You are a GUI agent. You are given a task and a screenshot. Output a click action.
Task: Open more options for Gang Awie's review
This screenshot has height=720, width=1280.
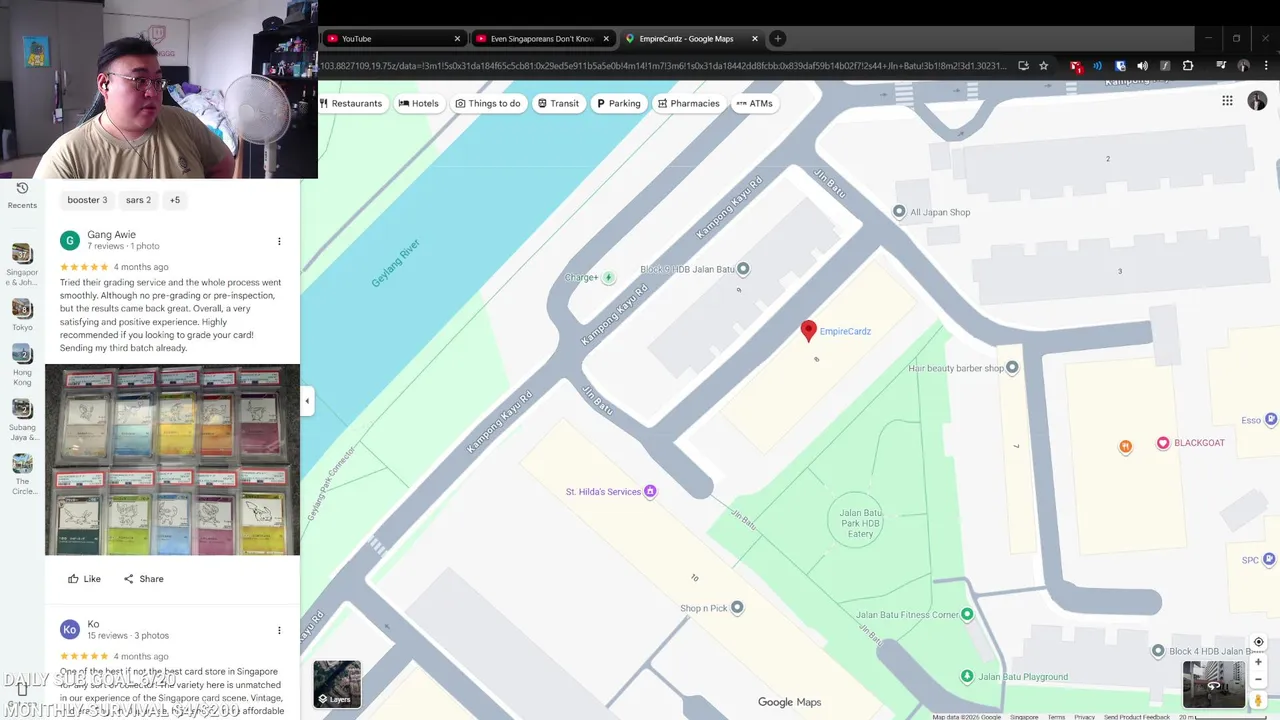[279, 241]
